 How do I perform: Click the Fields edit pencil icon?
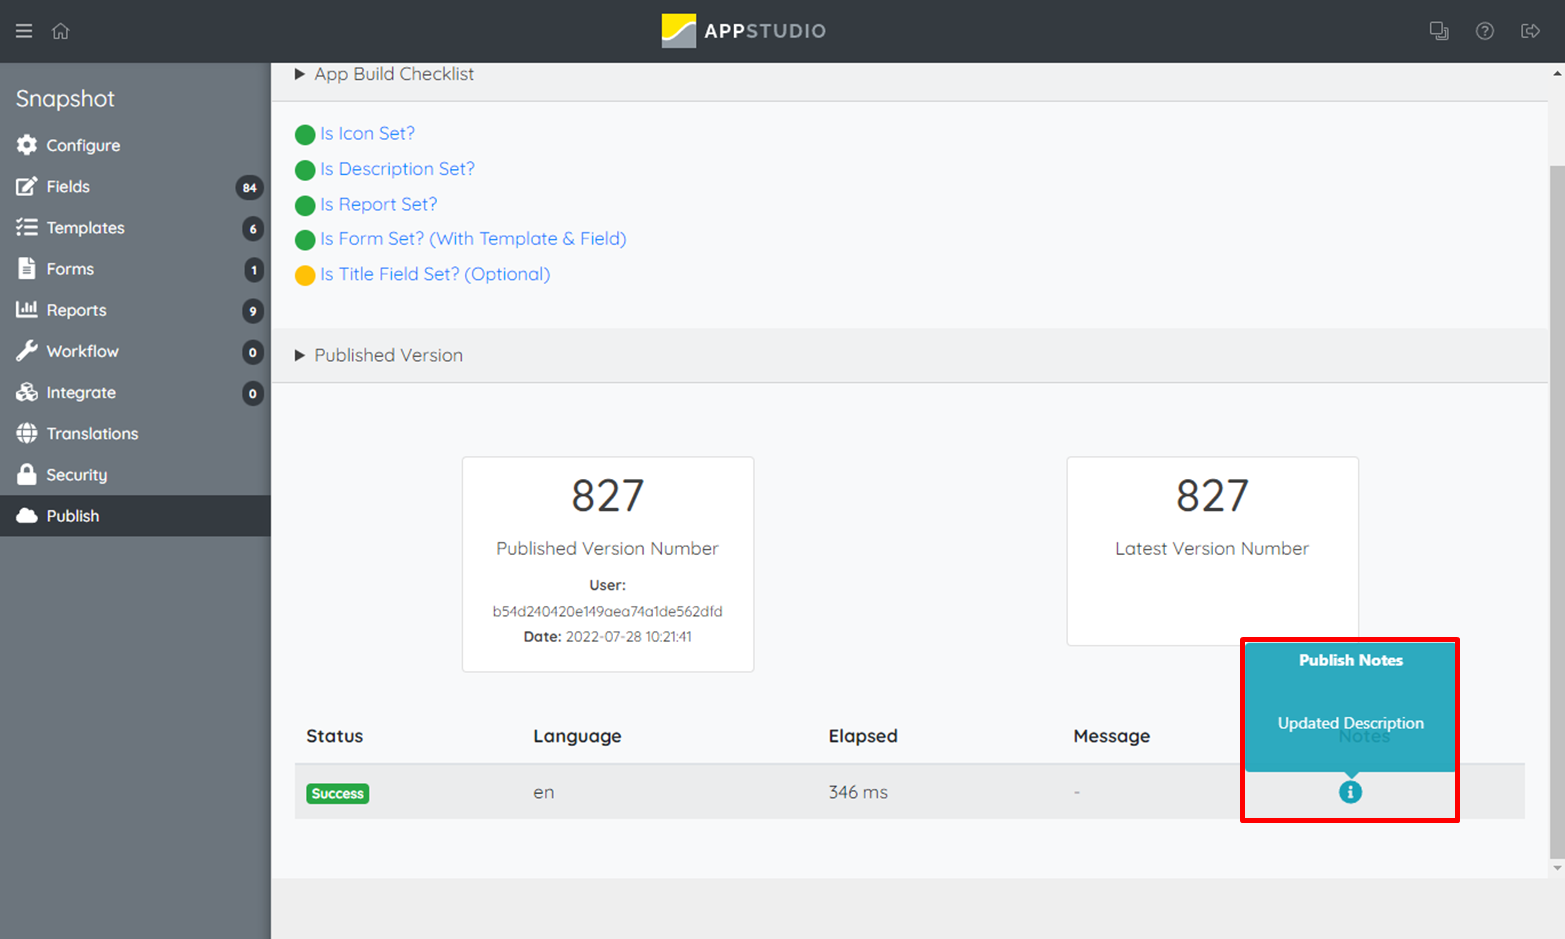27,186
